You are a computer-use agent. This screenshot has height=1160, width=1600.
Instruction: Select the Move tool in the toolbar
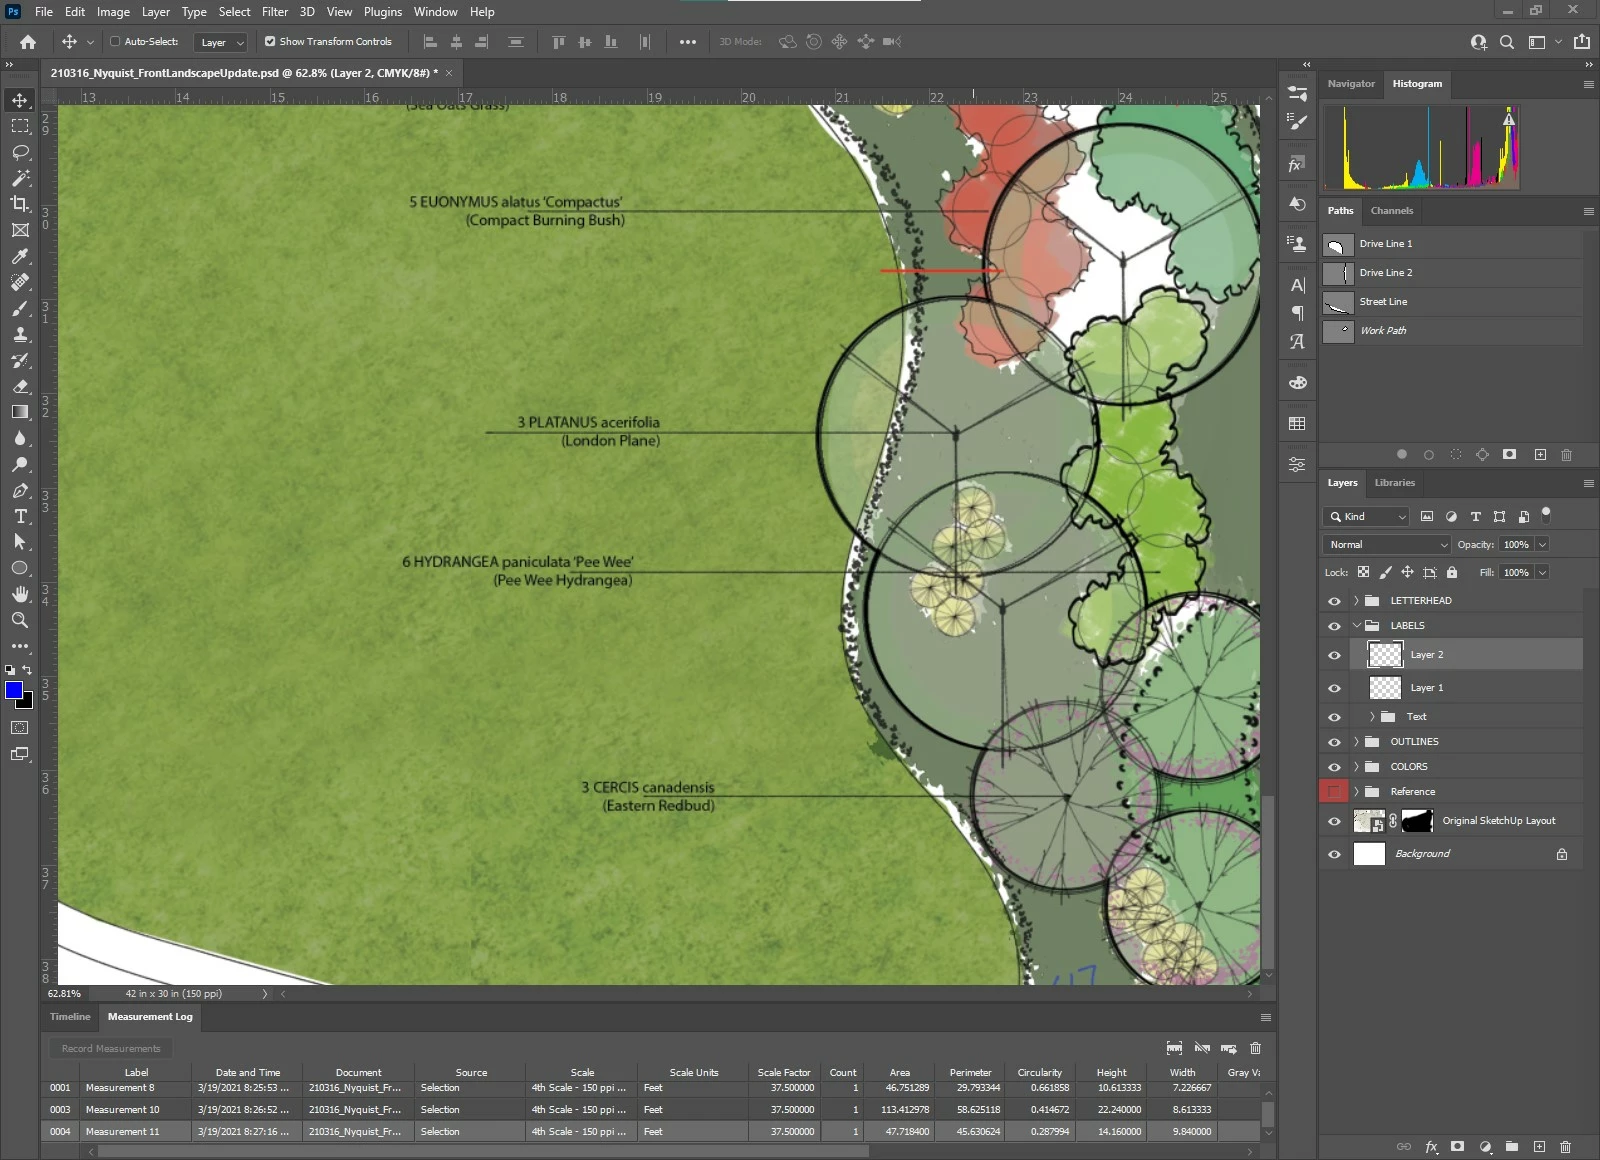click(x=20, y=100)
